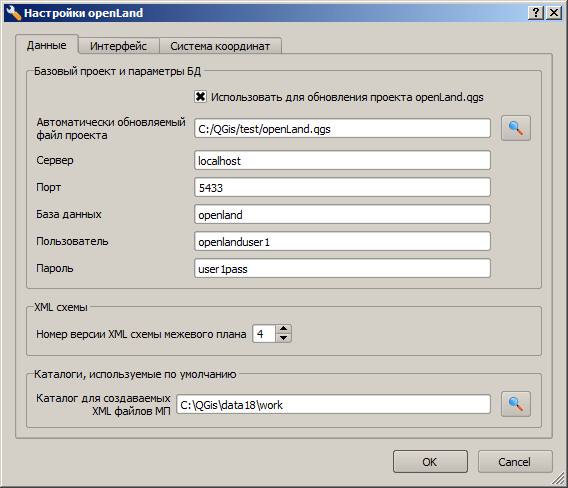Click the resize grip in the dialog corner

coord(558,478)
